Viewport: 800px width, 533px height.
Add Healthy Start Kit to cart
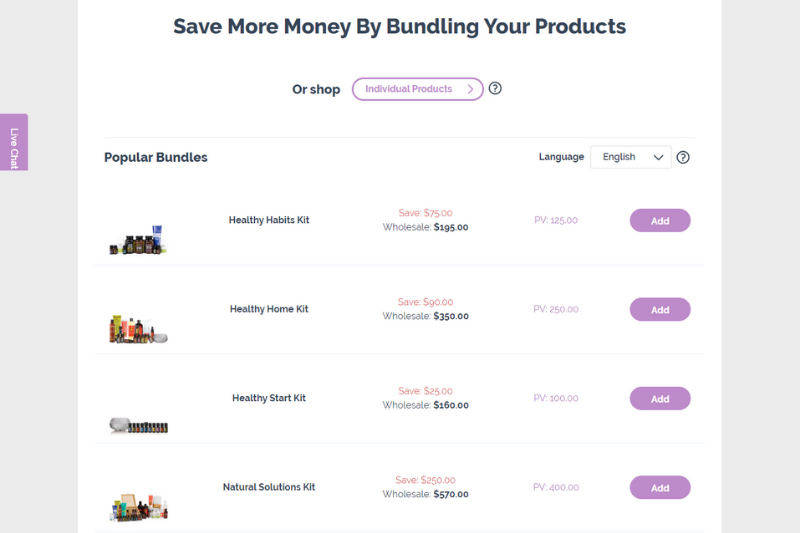pos(660,399)
